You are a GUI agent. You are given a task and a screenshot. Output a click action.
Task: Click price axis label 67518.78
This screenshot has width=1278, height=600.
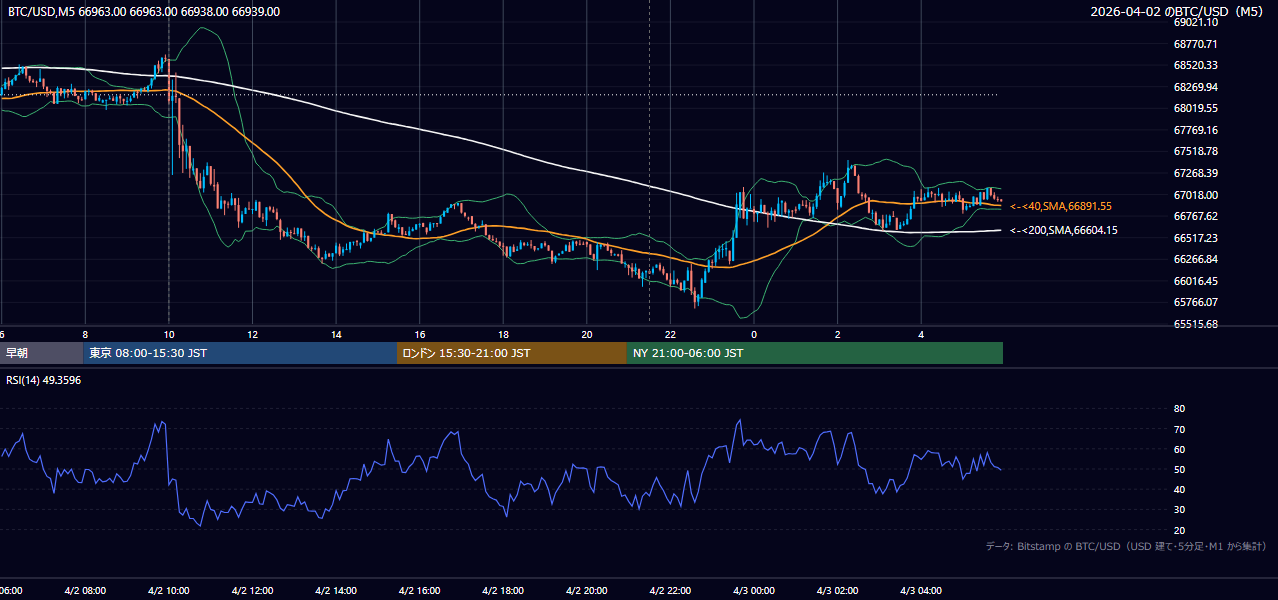pos(1196,151)
